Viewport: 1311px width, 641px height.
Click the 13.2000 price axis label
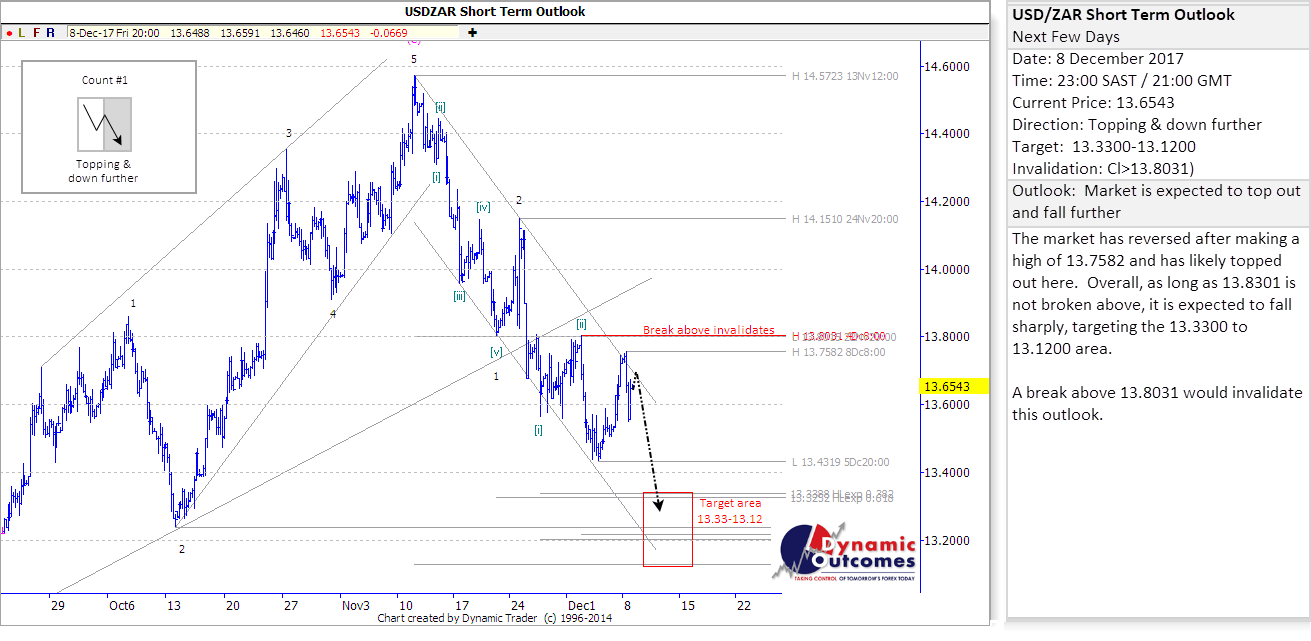(x=946, y=541)
